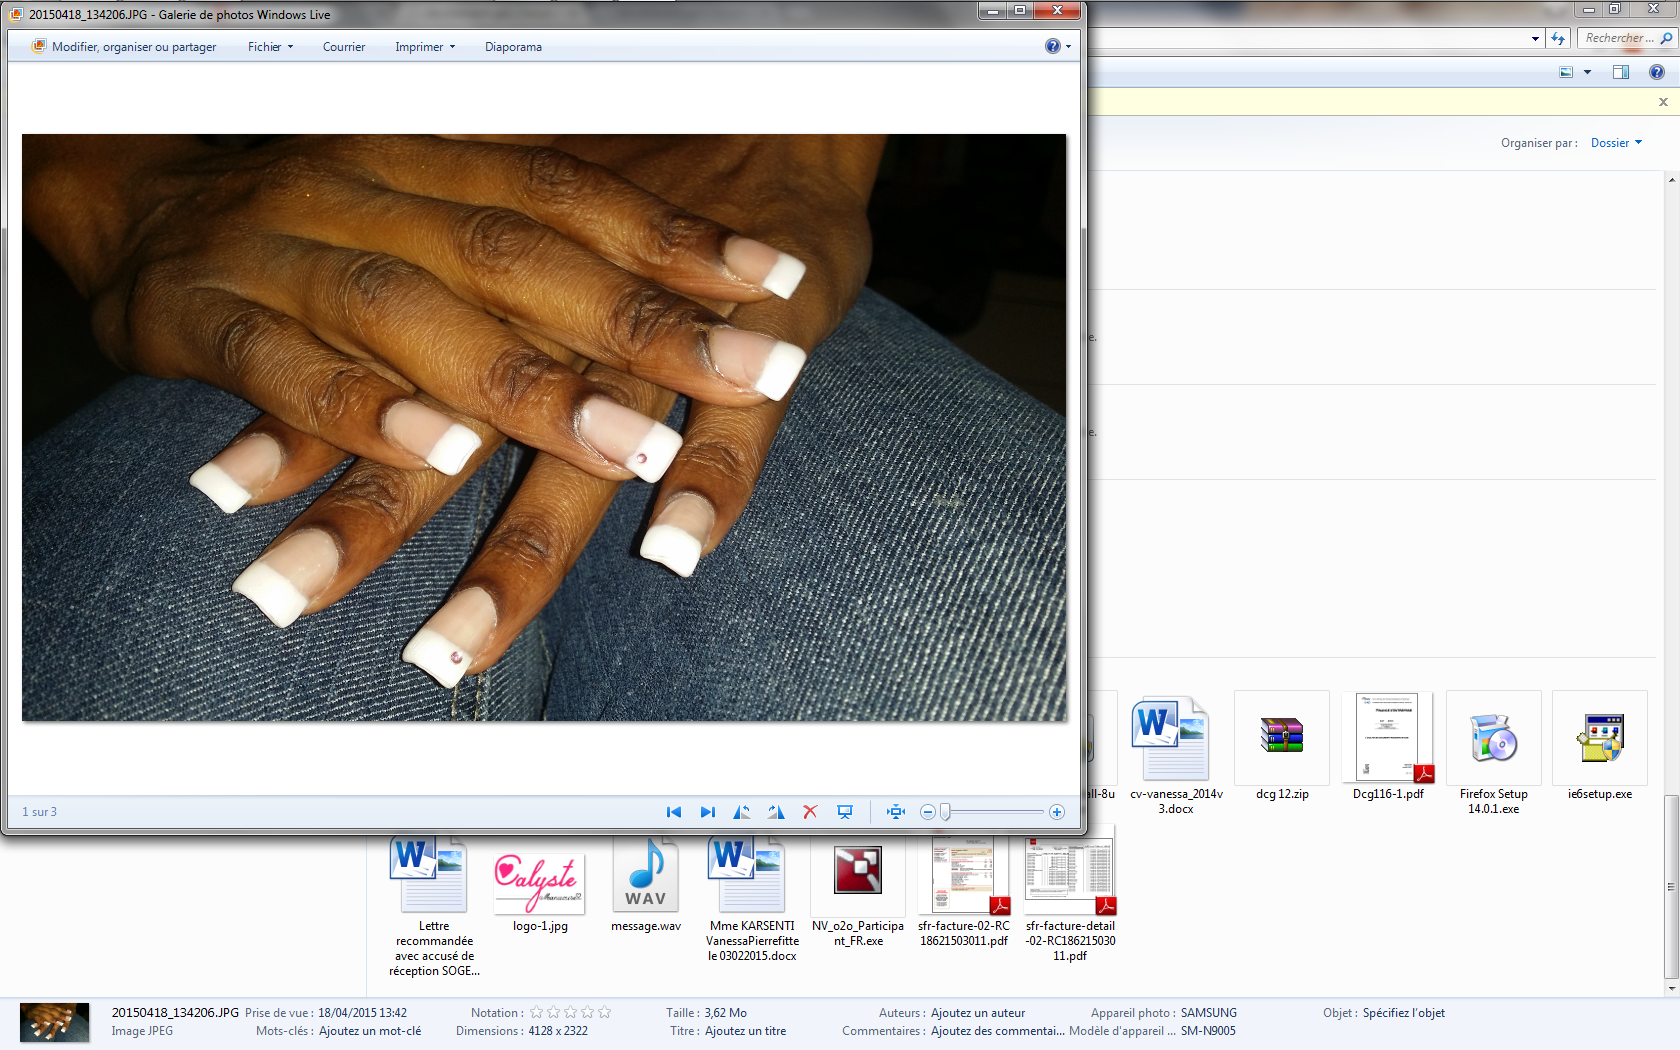
Task: Advance to the next photo
Action: point(708,812)
